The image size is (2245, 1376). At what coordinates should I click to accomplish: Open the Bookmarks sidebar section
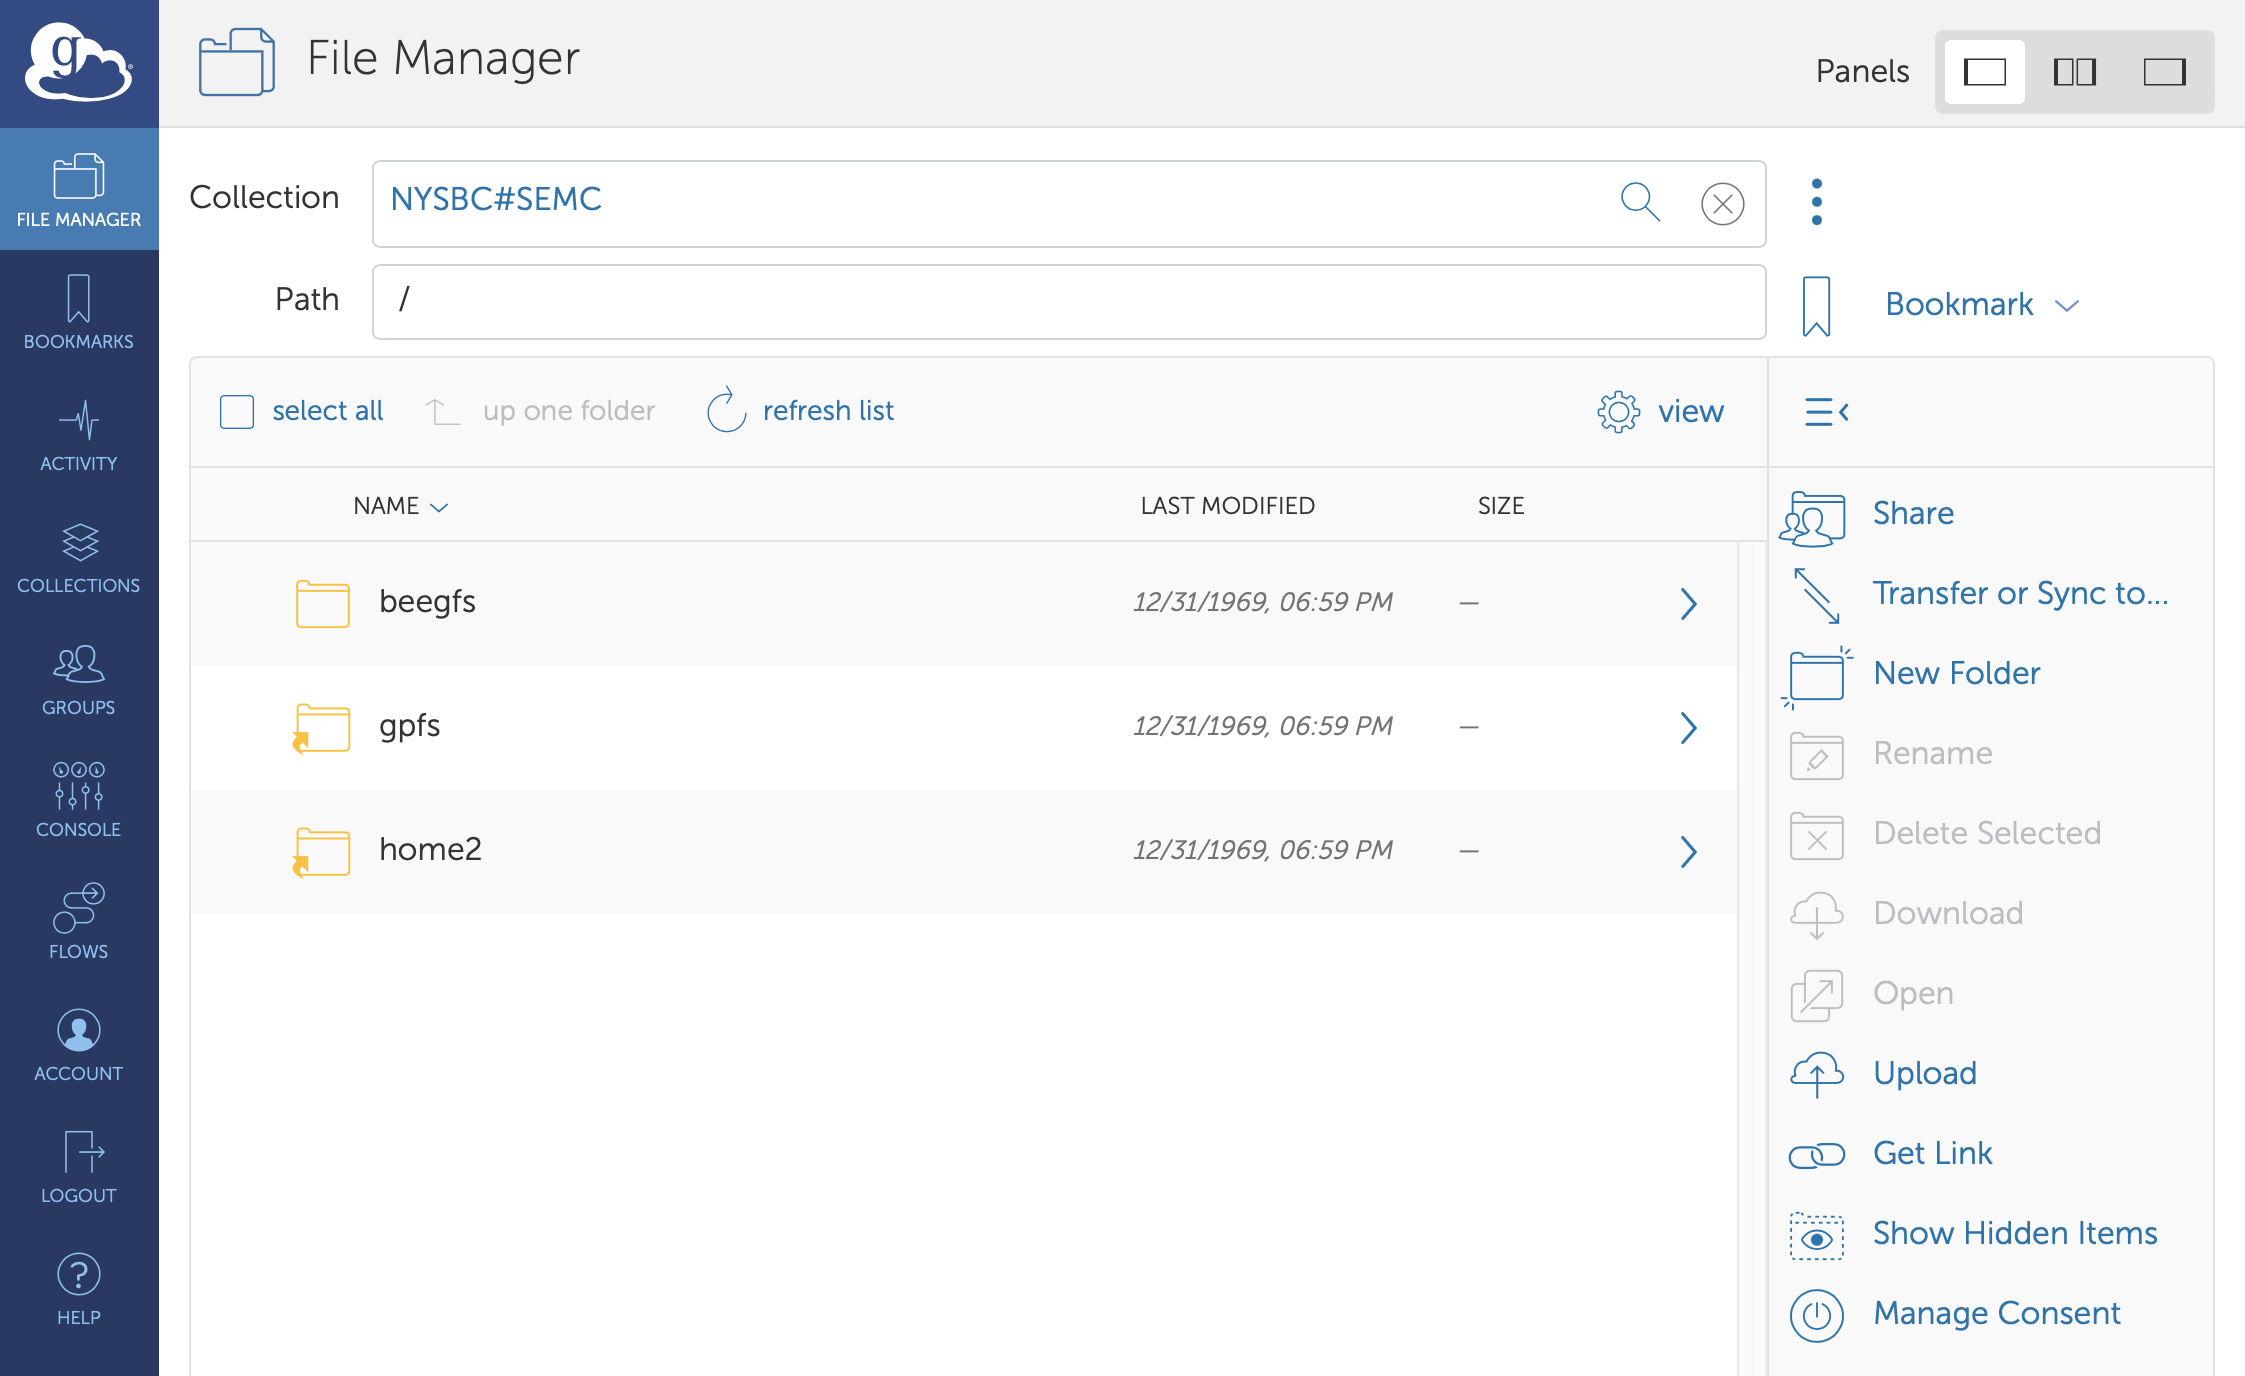[78, 312]
